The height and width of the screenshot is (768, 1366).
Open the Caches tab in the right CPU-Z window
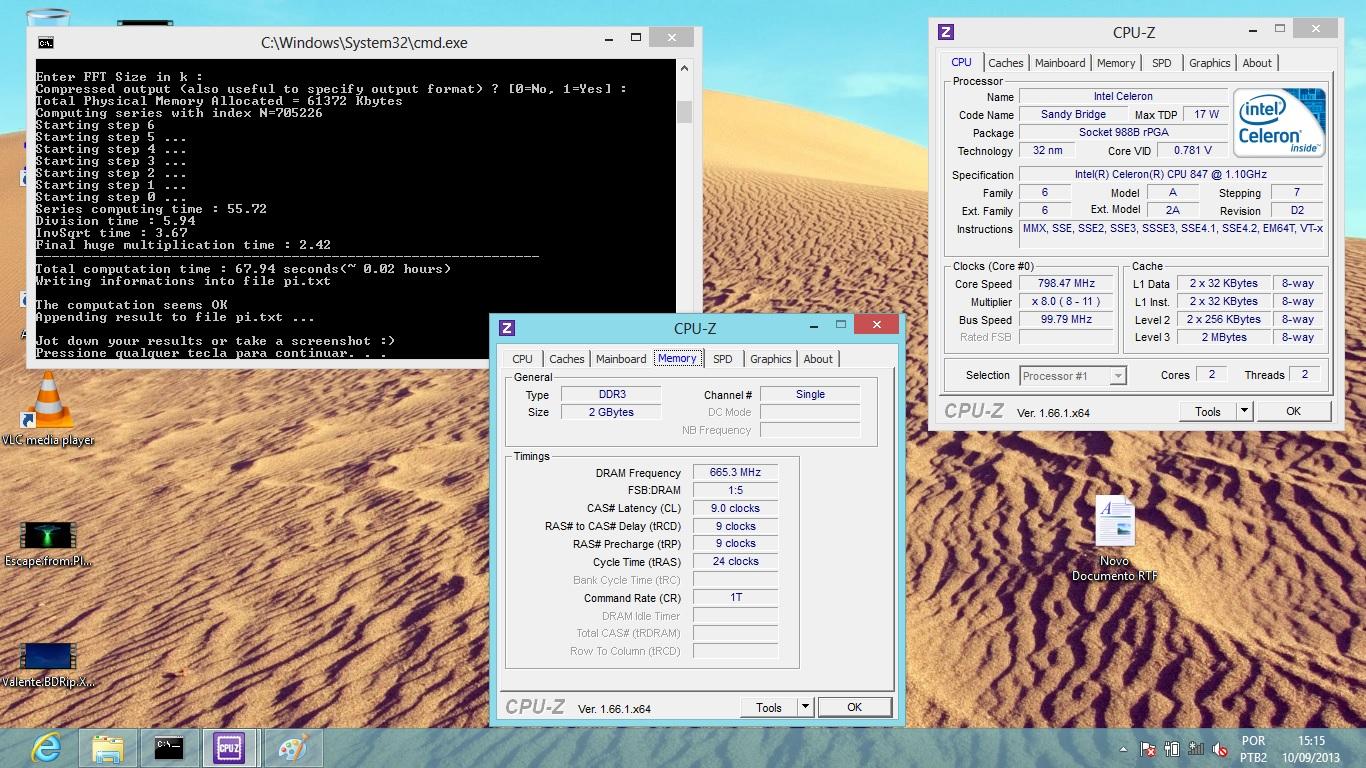1006,63
